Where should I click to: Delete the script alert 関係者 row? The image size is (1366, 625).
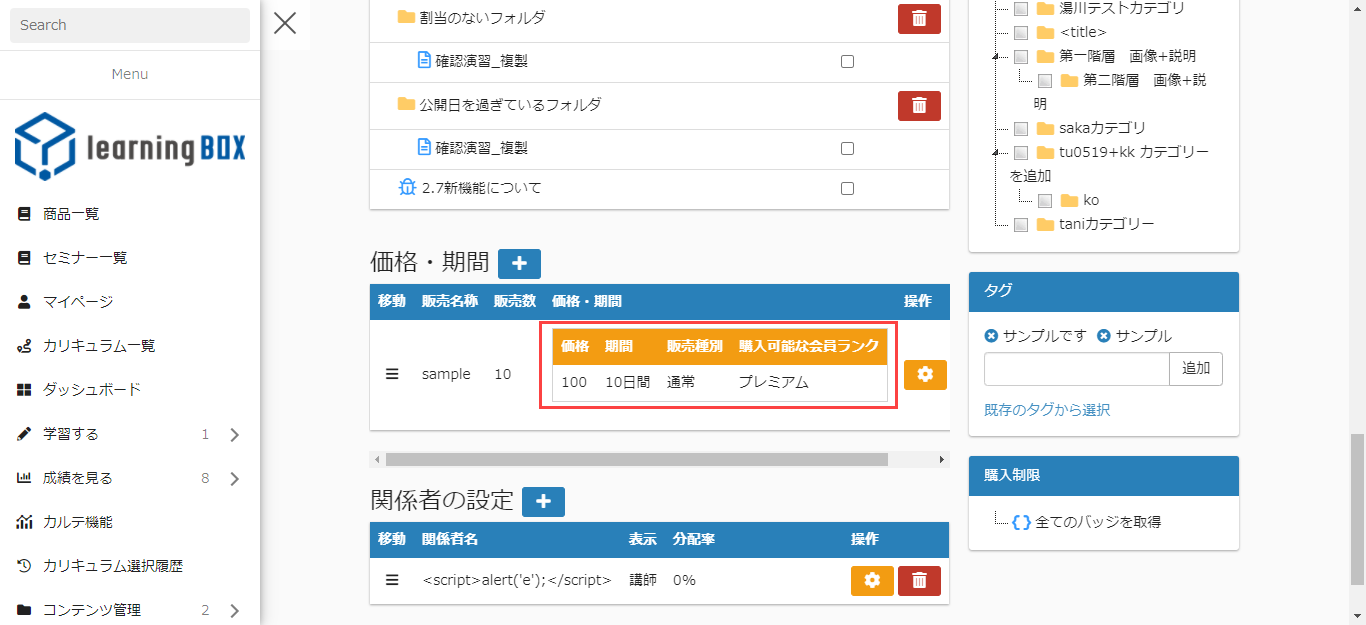[919, 580]
